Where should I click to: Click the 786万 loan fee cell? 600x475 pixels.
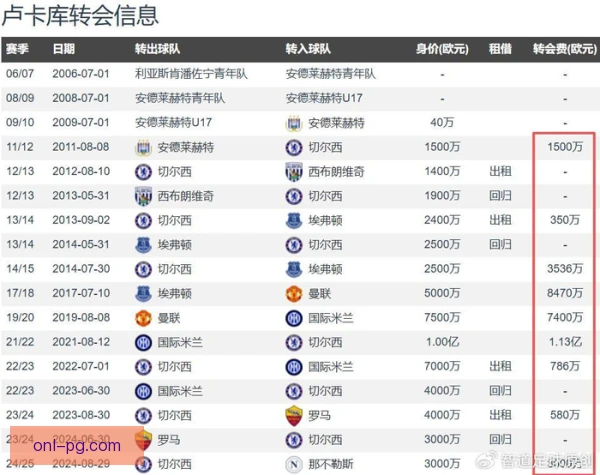pos(565,366)
